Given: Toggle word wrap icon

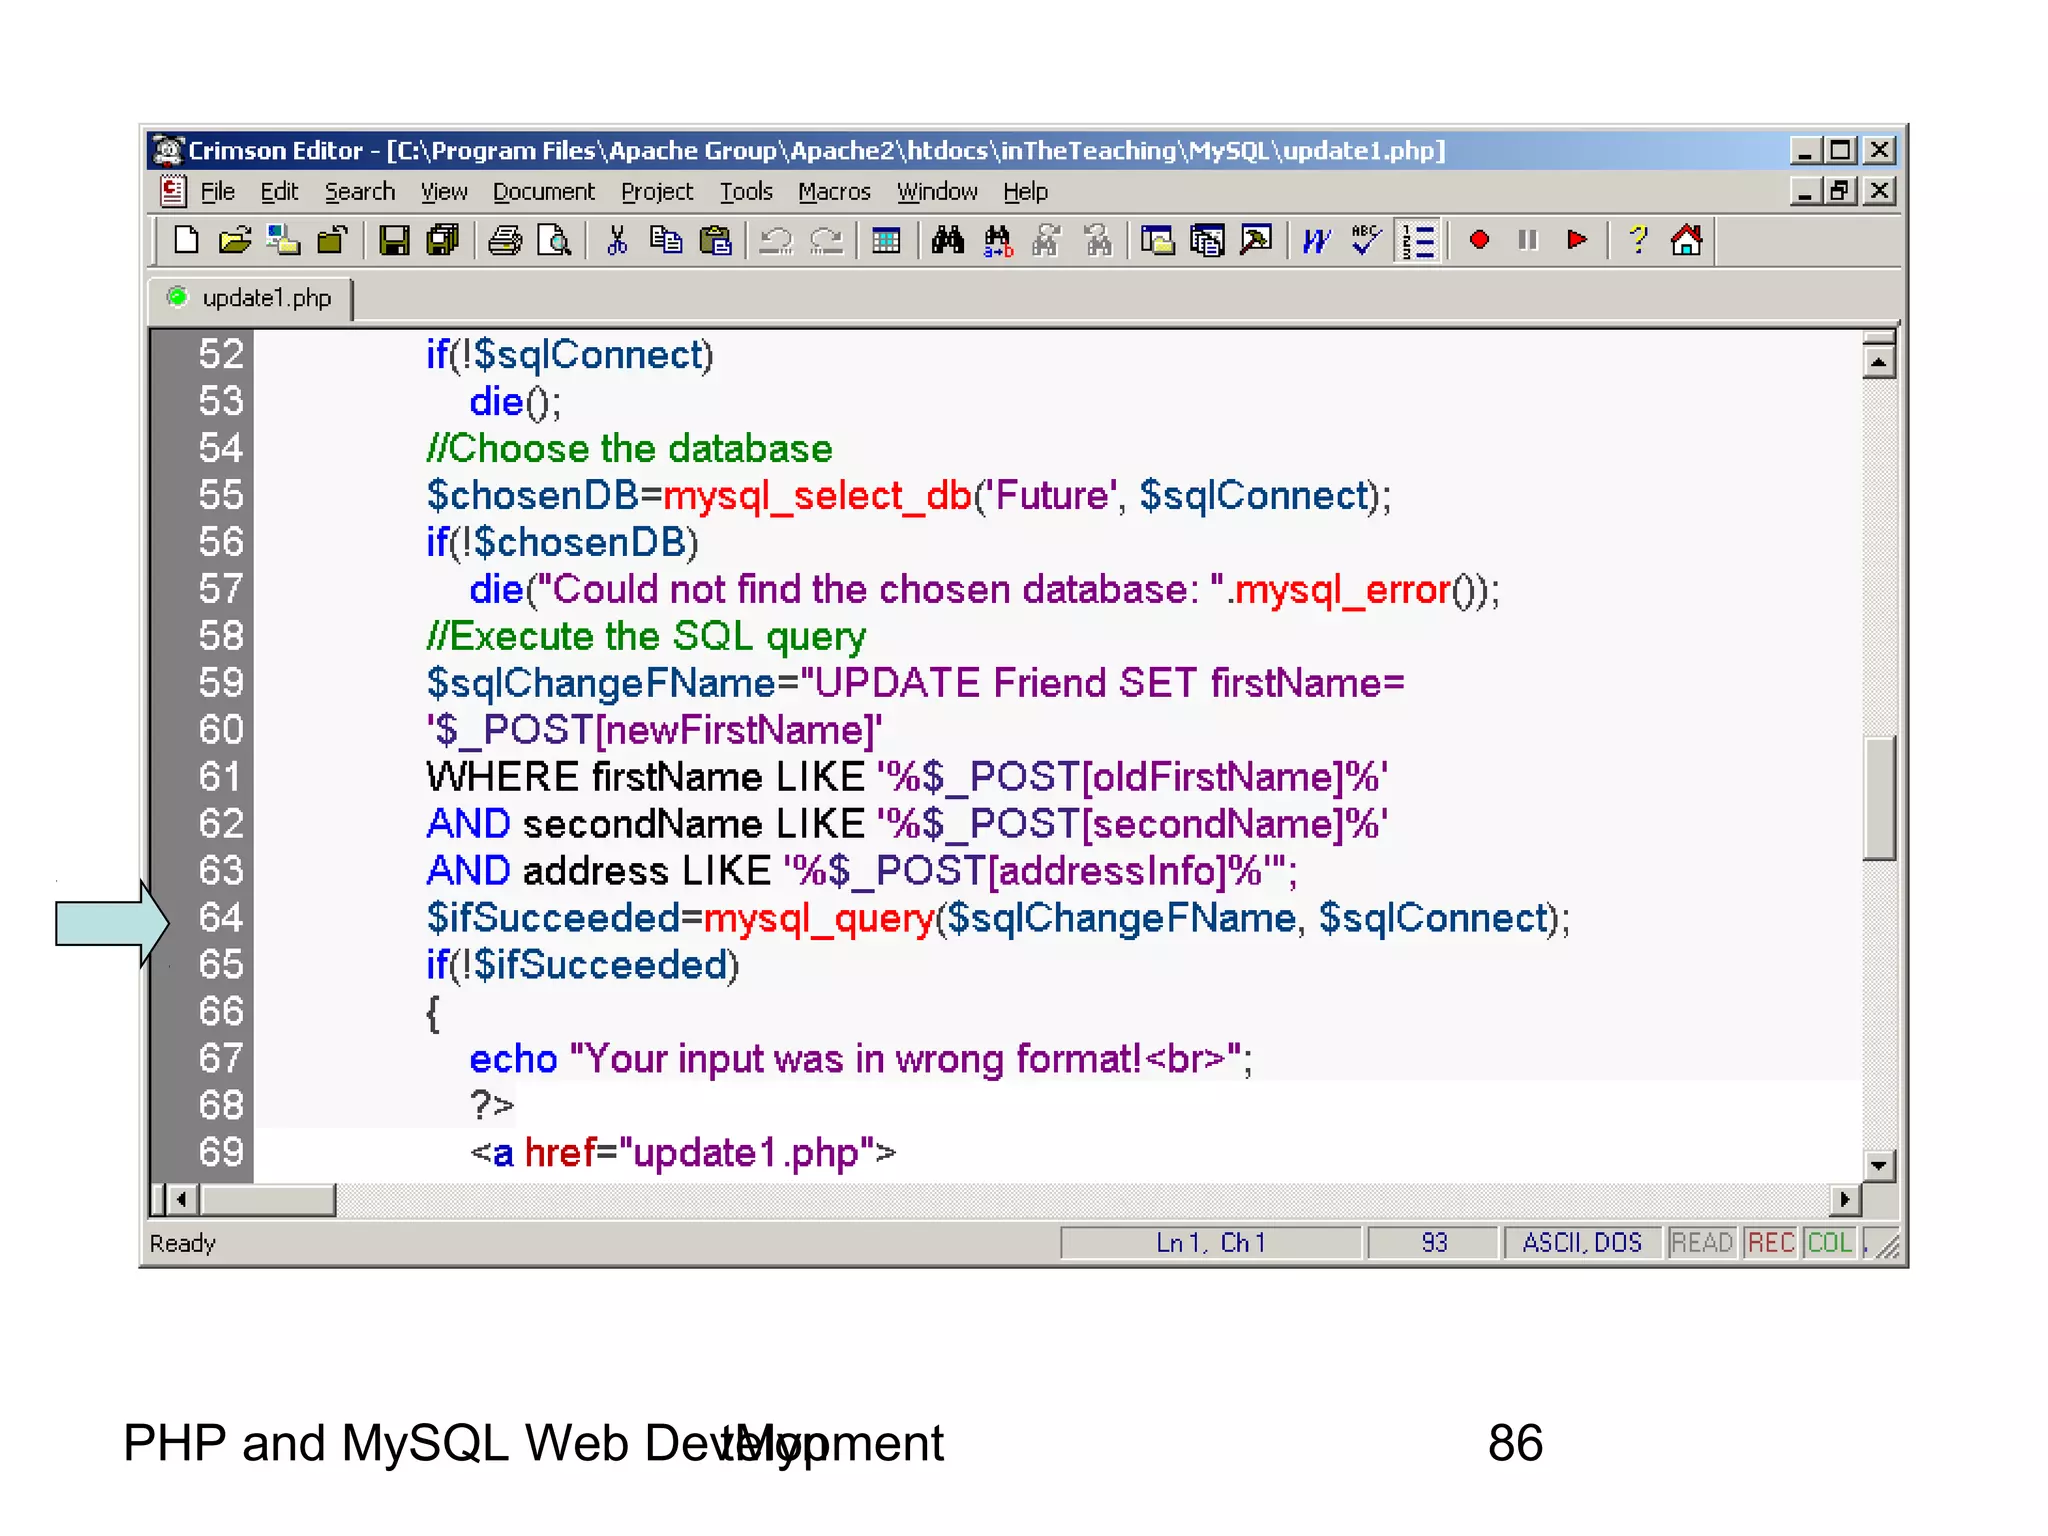Looking at the screenshot, I should tap(1317, 241).
